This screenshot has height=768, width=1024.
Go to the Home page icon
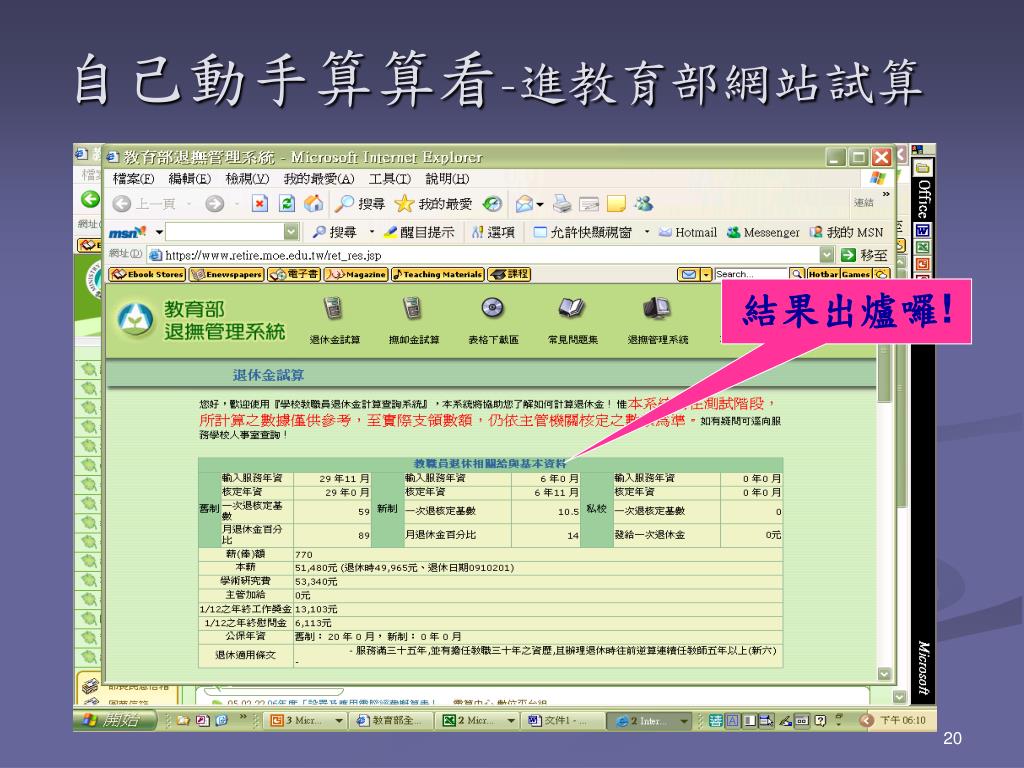coord(313,204)
